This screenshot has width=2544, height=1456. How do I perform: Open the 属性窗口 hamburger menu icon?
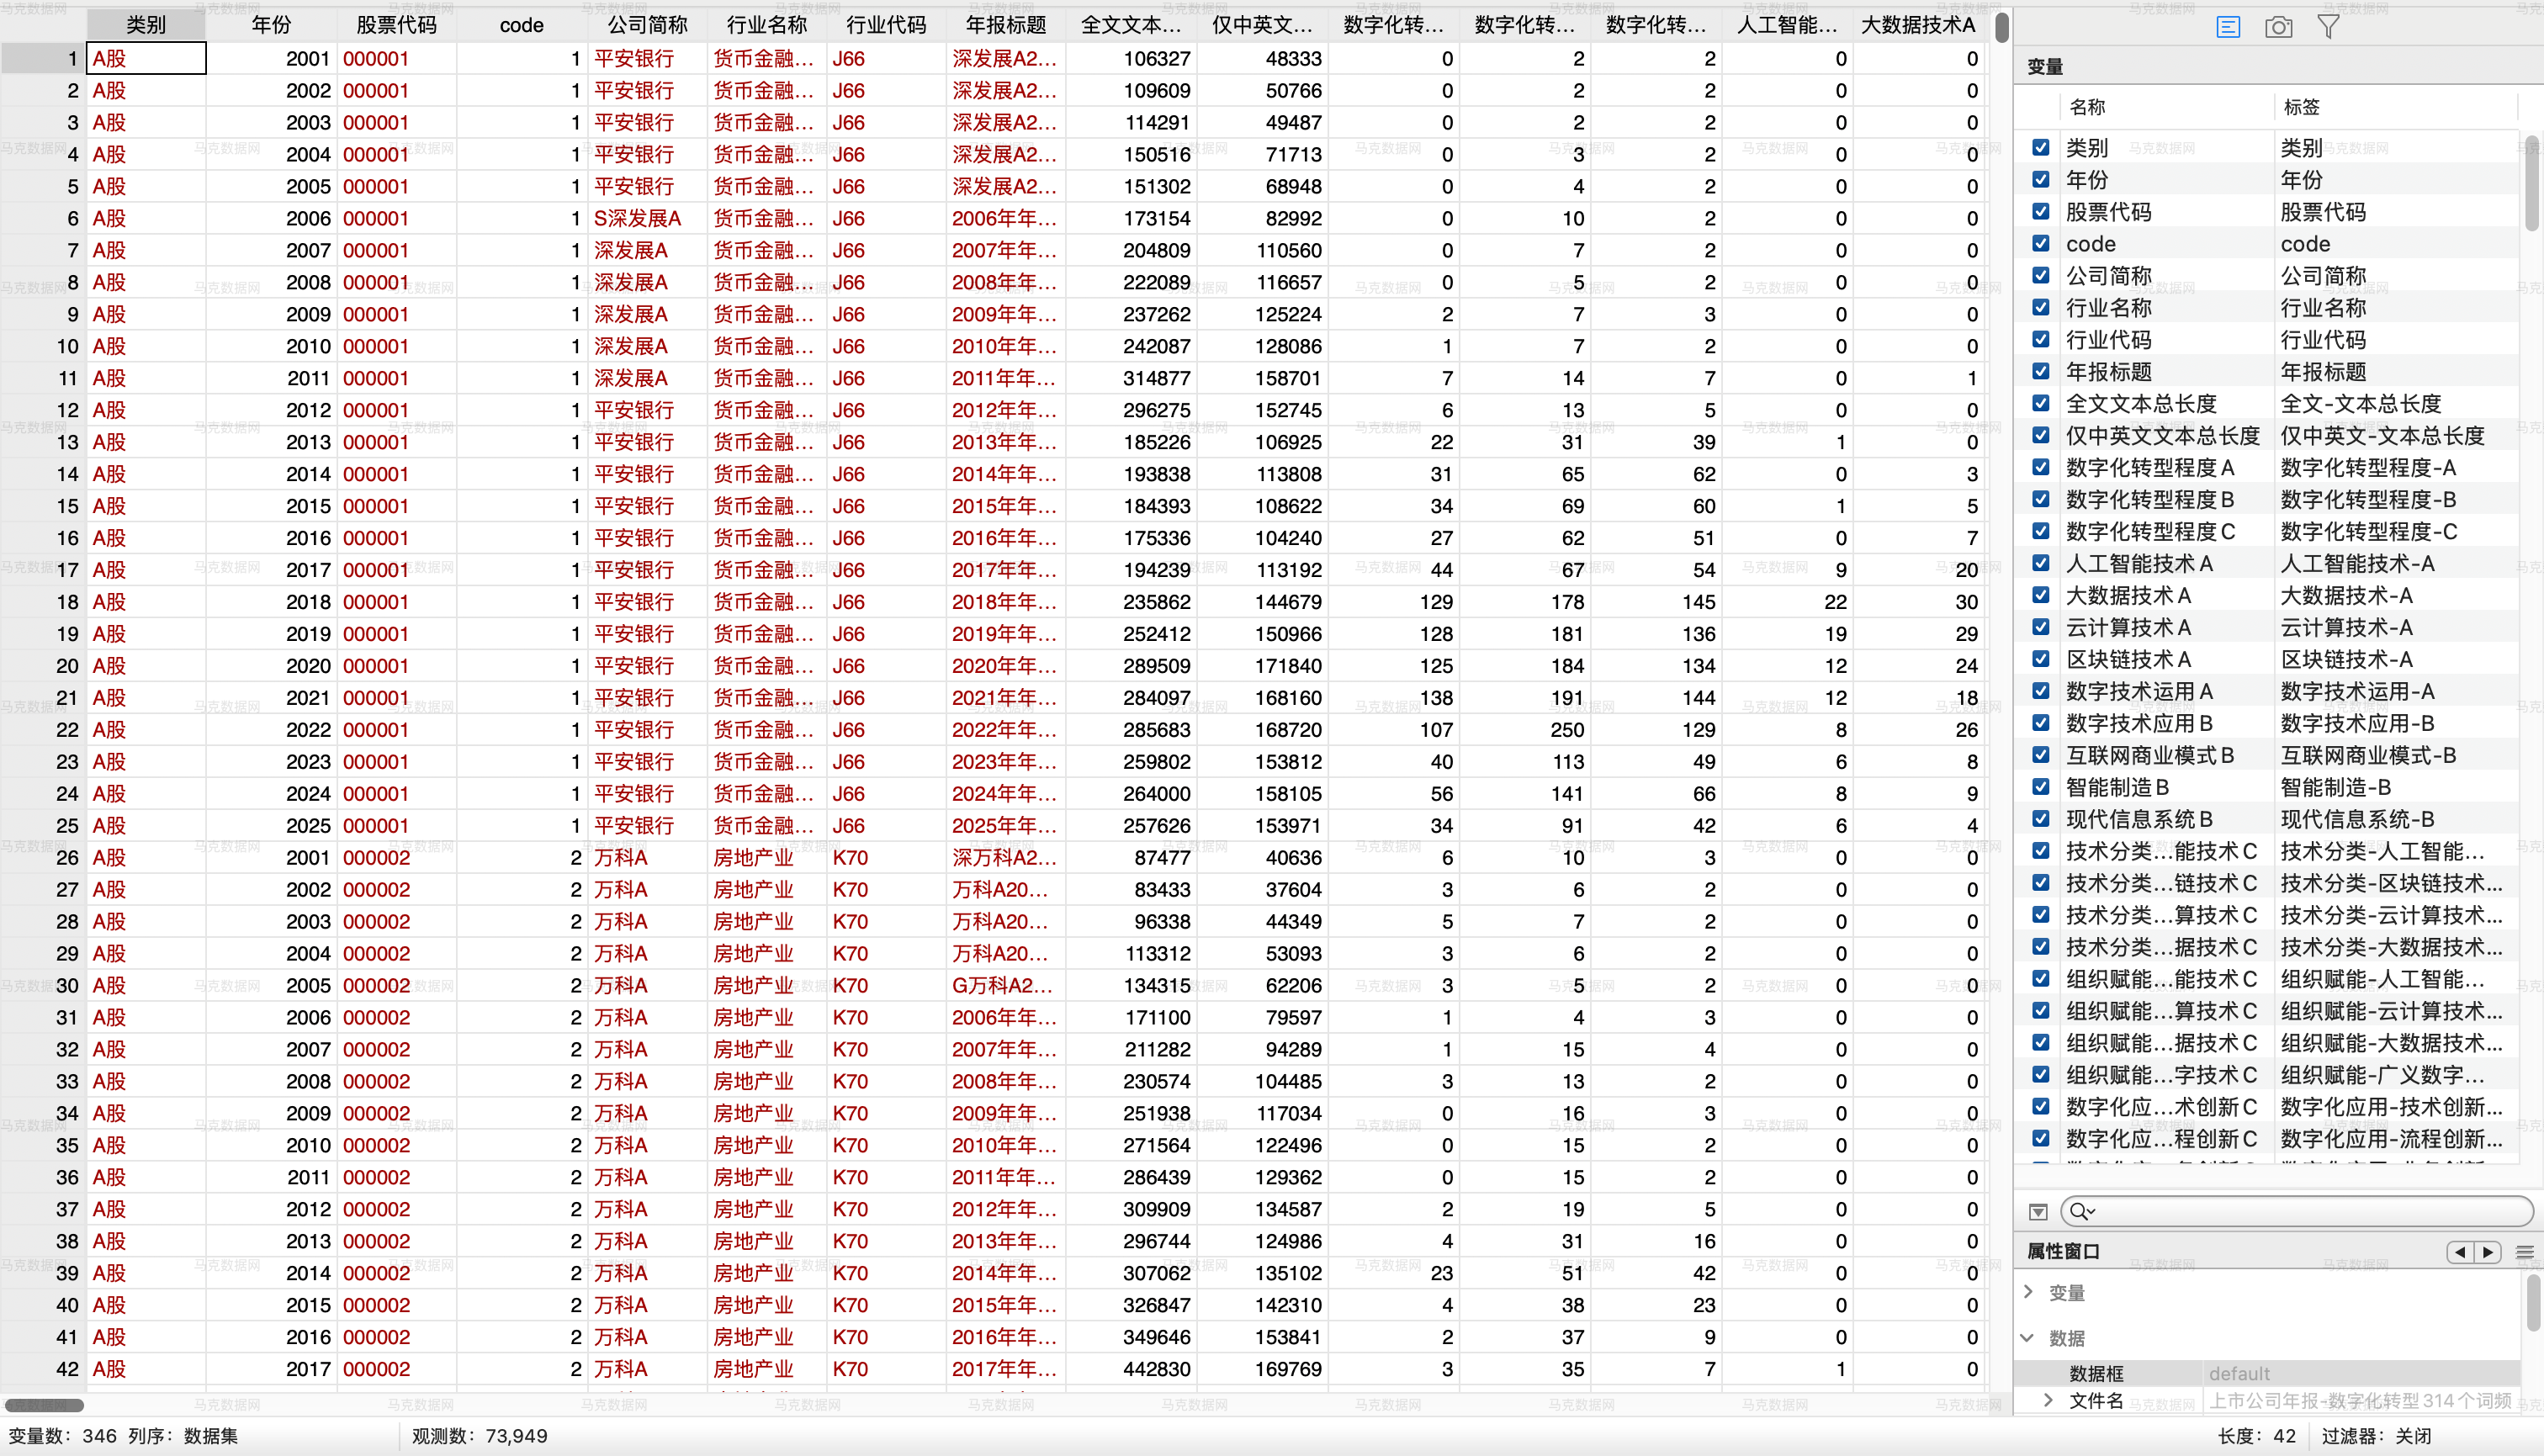[x=2525, y=1252]
